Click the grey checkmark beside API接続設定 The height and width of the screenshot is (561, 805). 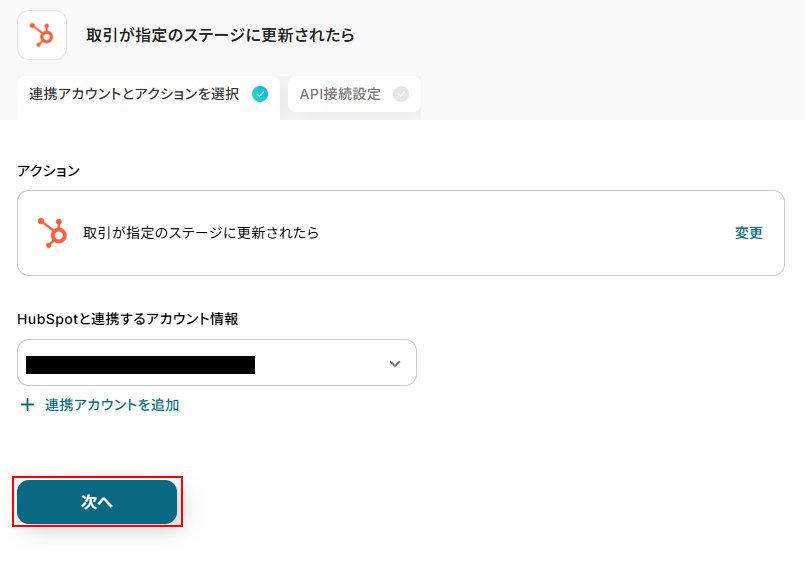(x=401, y=94)
